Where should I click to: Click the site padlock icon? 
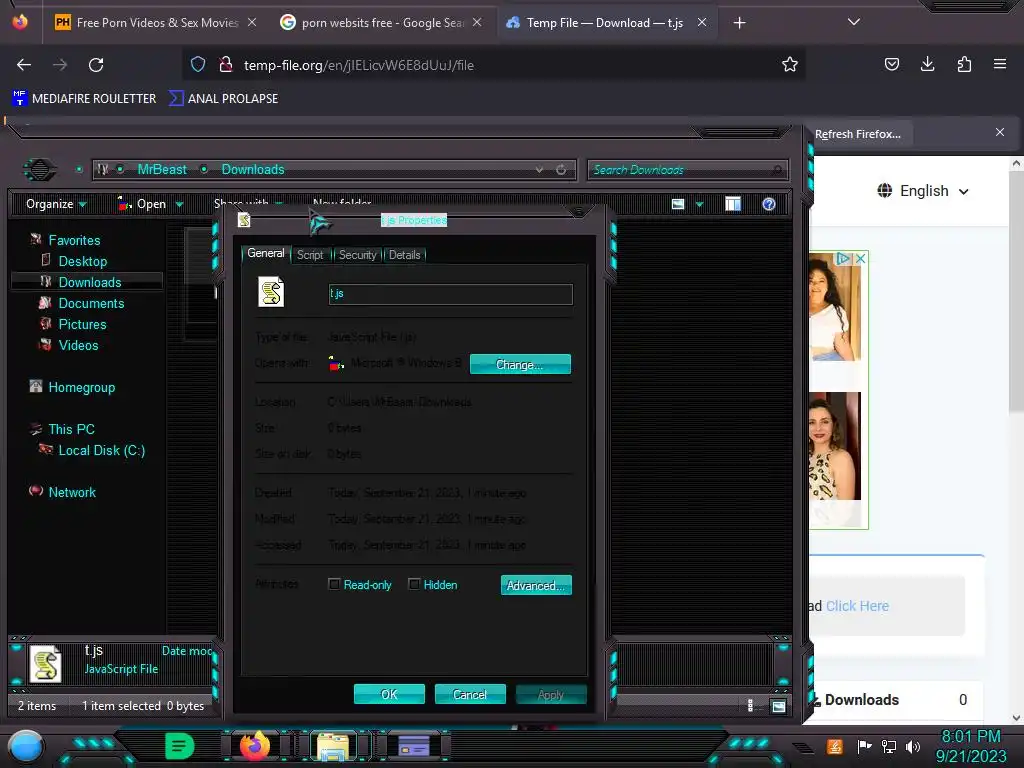pyautogui.click(x=226, y=65)
